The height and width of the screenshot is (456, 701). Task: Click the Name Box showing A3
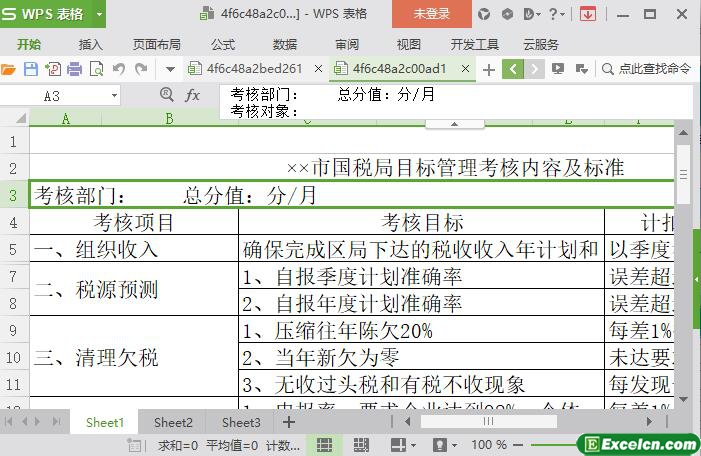[x=52, y=96]
